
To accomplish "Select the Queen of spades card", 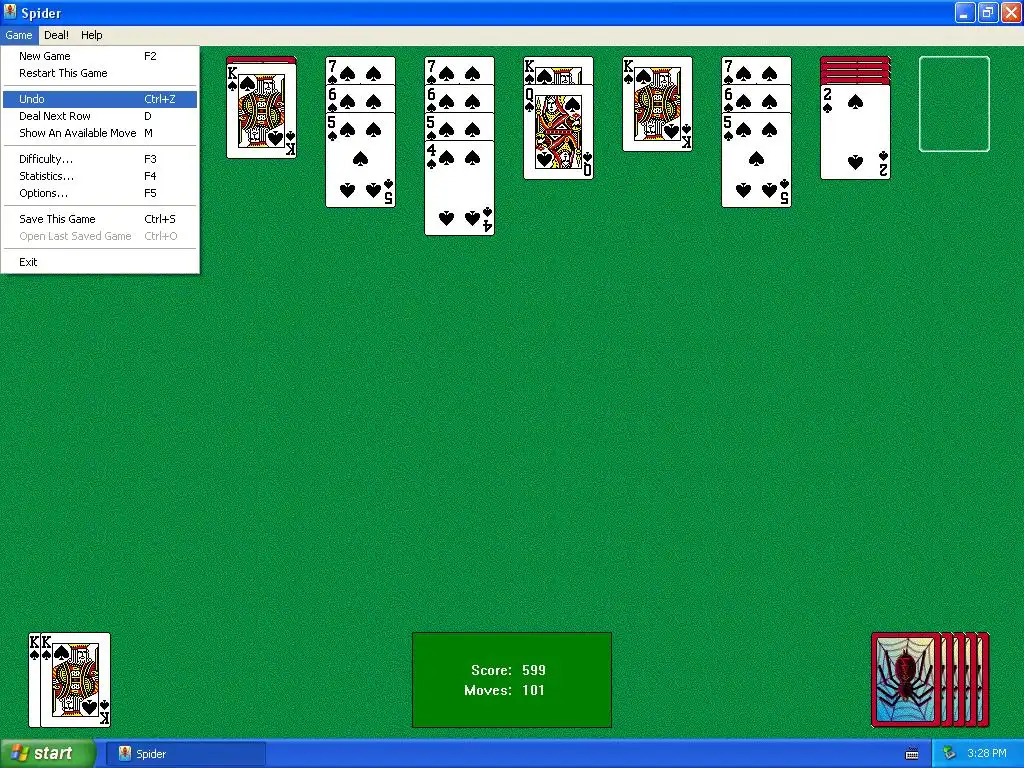I will 558,132.
